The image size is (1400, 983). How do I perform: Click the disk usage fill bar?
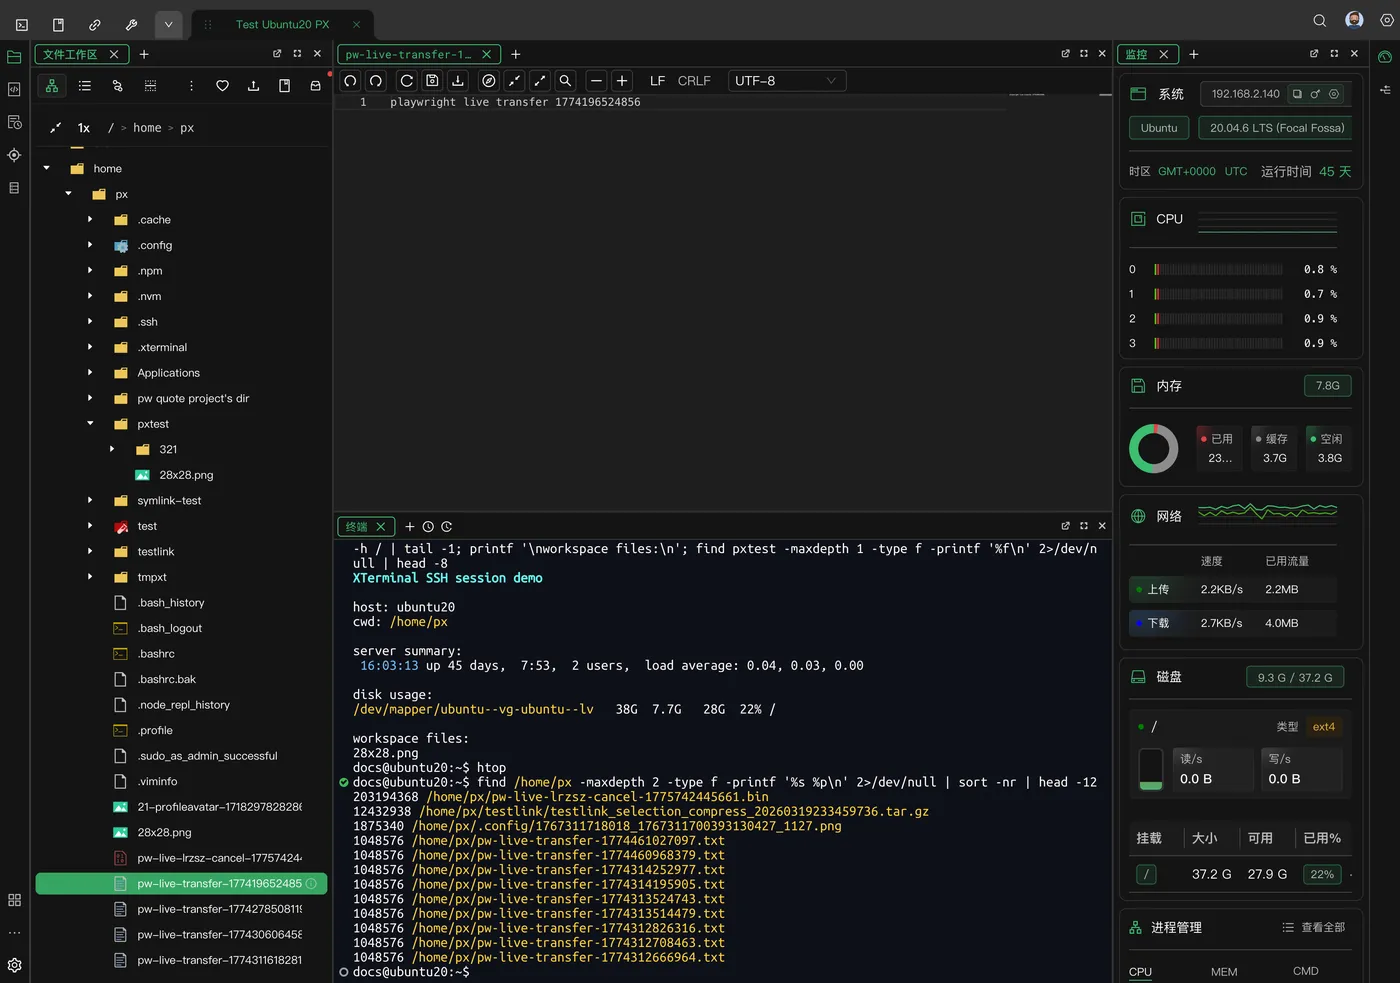pyautogui.click(x=1152, y=769)
